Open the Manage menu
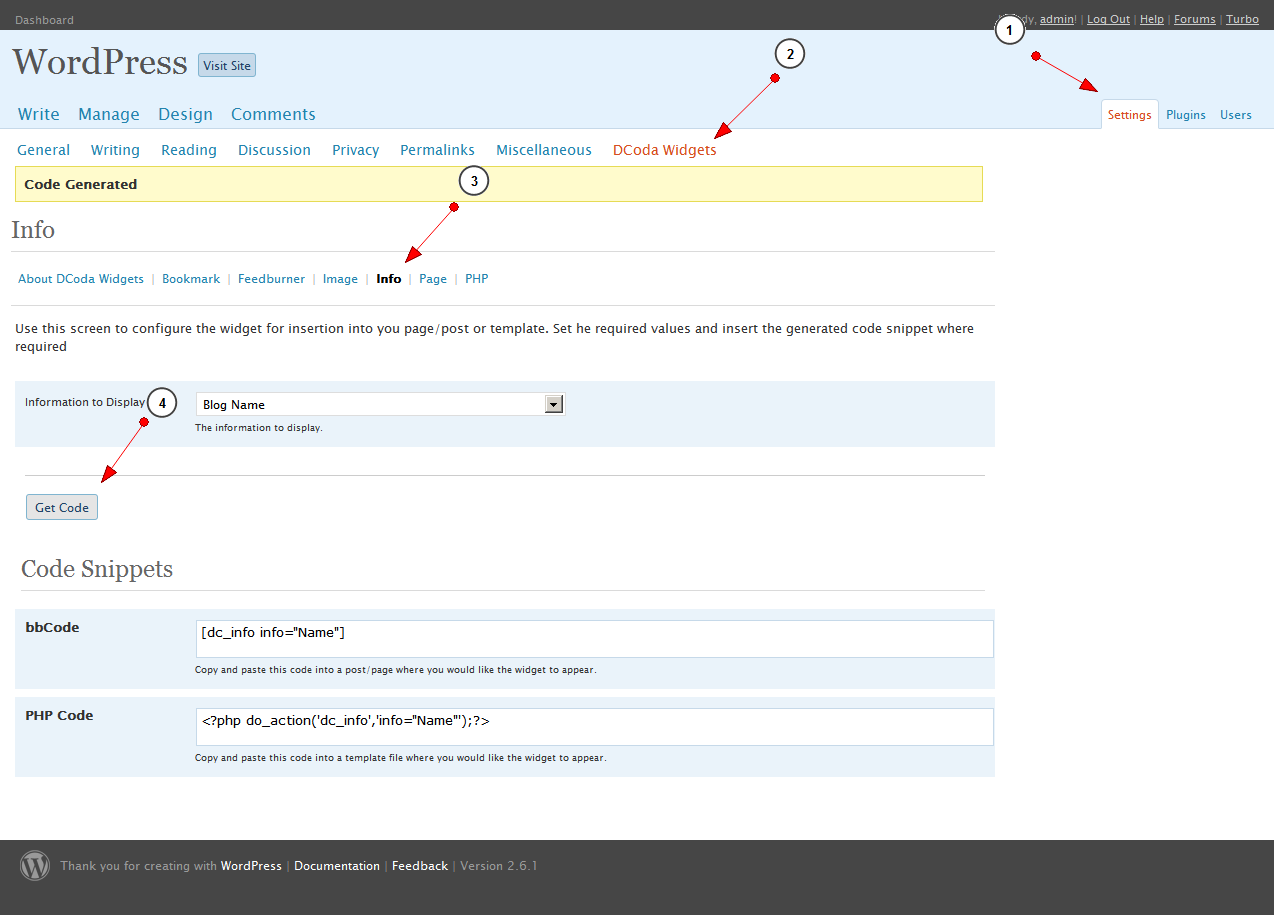This screenshot has height=915, width=1274. click(x=109, y=114)
